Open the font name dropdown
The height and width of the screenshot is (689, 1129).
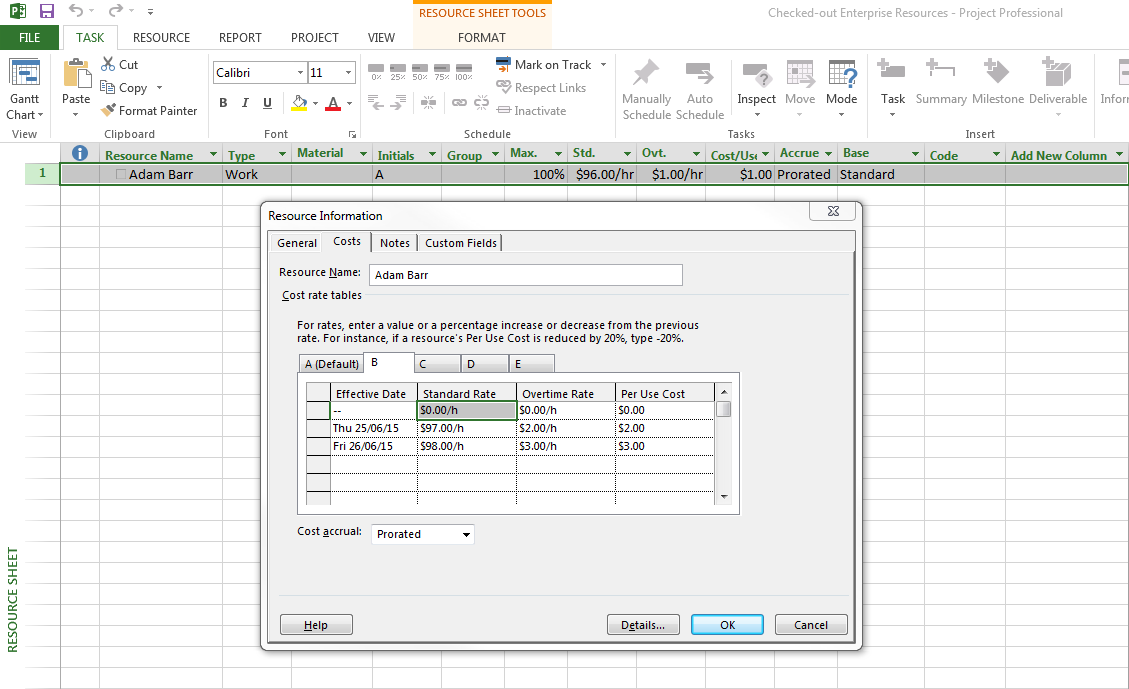pyautogui.click(x=300, y=73)
